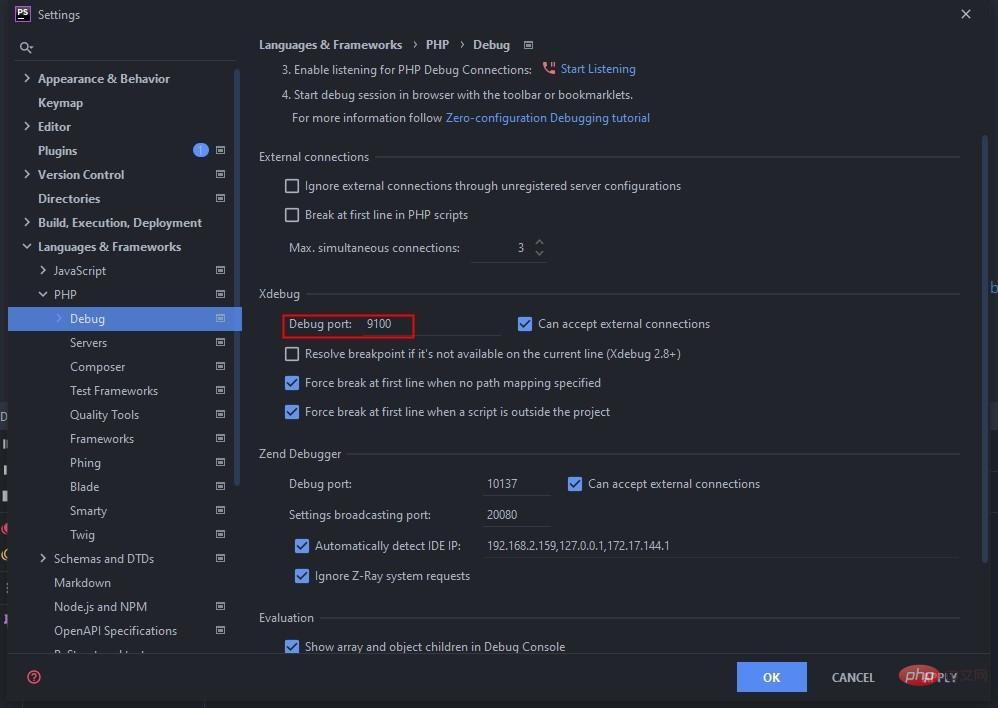Screen dimensions: 998x708
Task: Click the IDE IP address field
Action: point(721,546)
